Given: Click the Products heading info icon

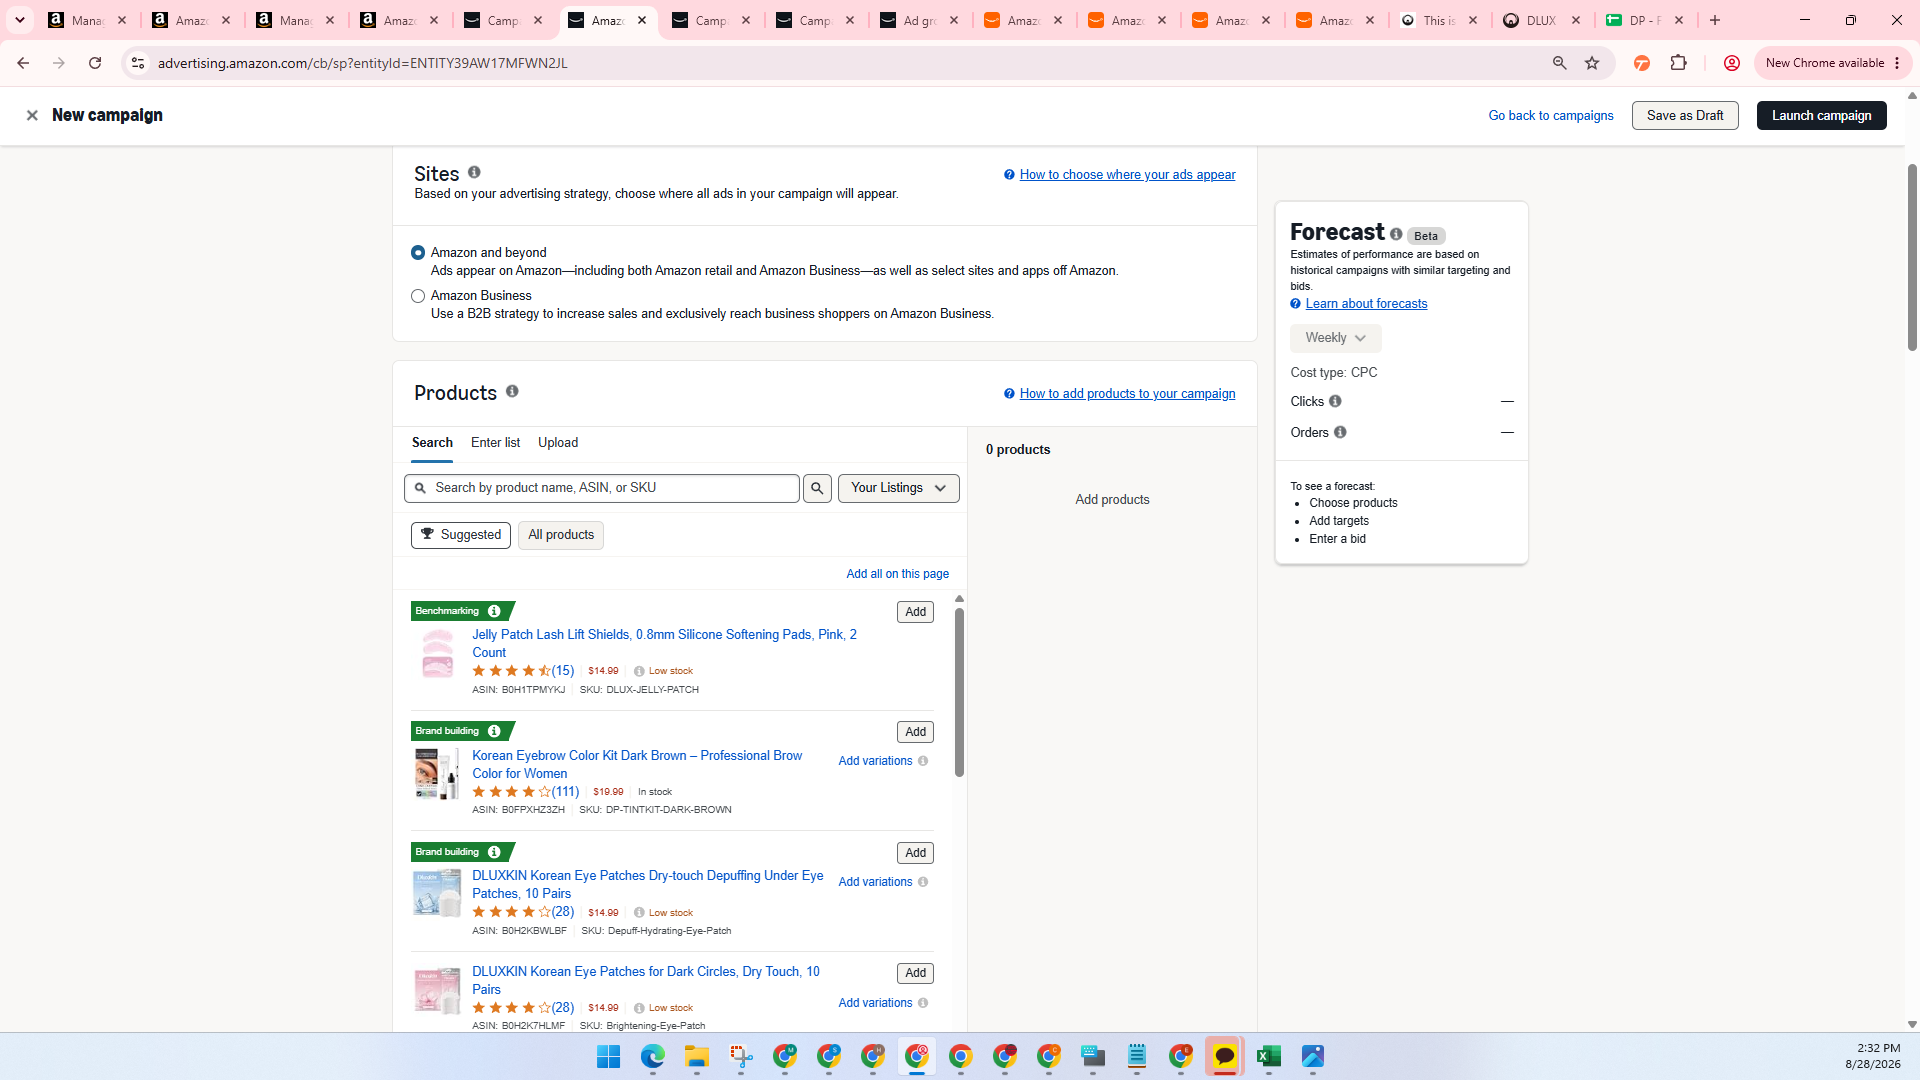Looking at the screenshot, I should point(512,391).
